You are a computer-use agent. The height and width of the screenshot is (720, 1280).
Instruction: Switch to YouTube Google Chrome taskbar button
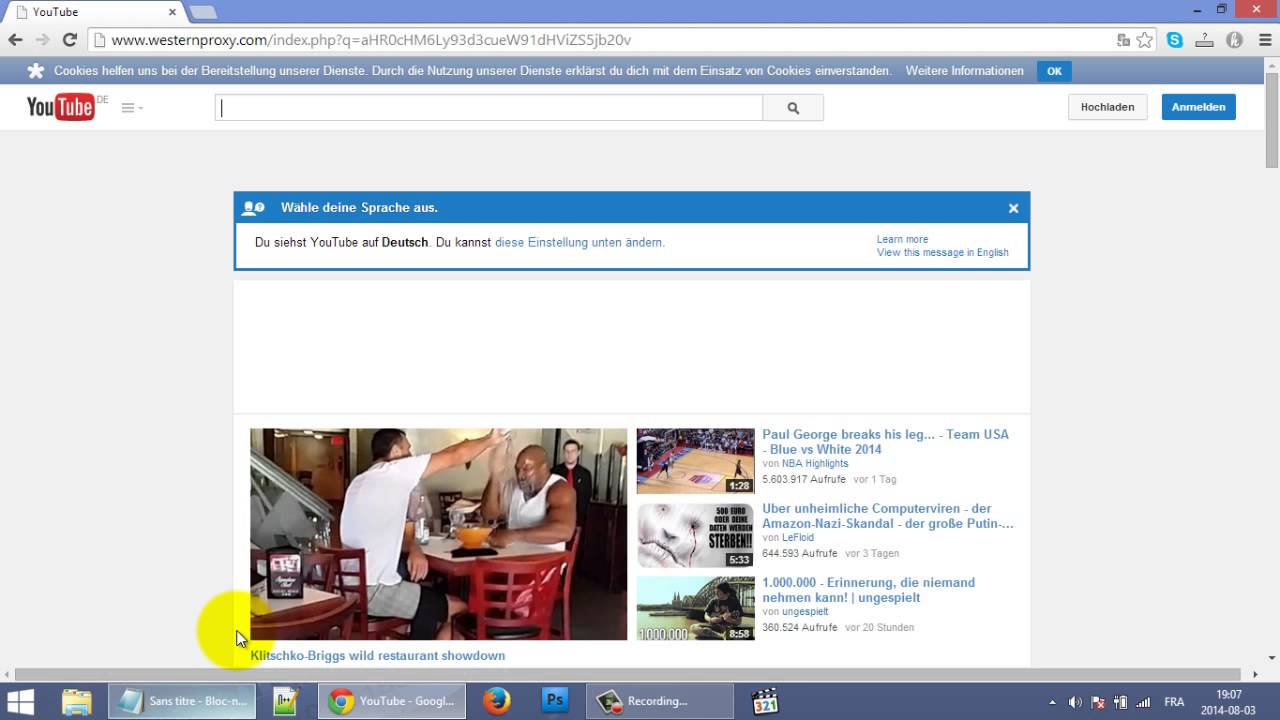click(x=392, y=701)
